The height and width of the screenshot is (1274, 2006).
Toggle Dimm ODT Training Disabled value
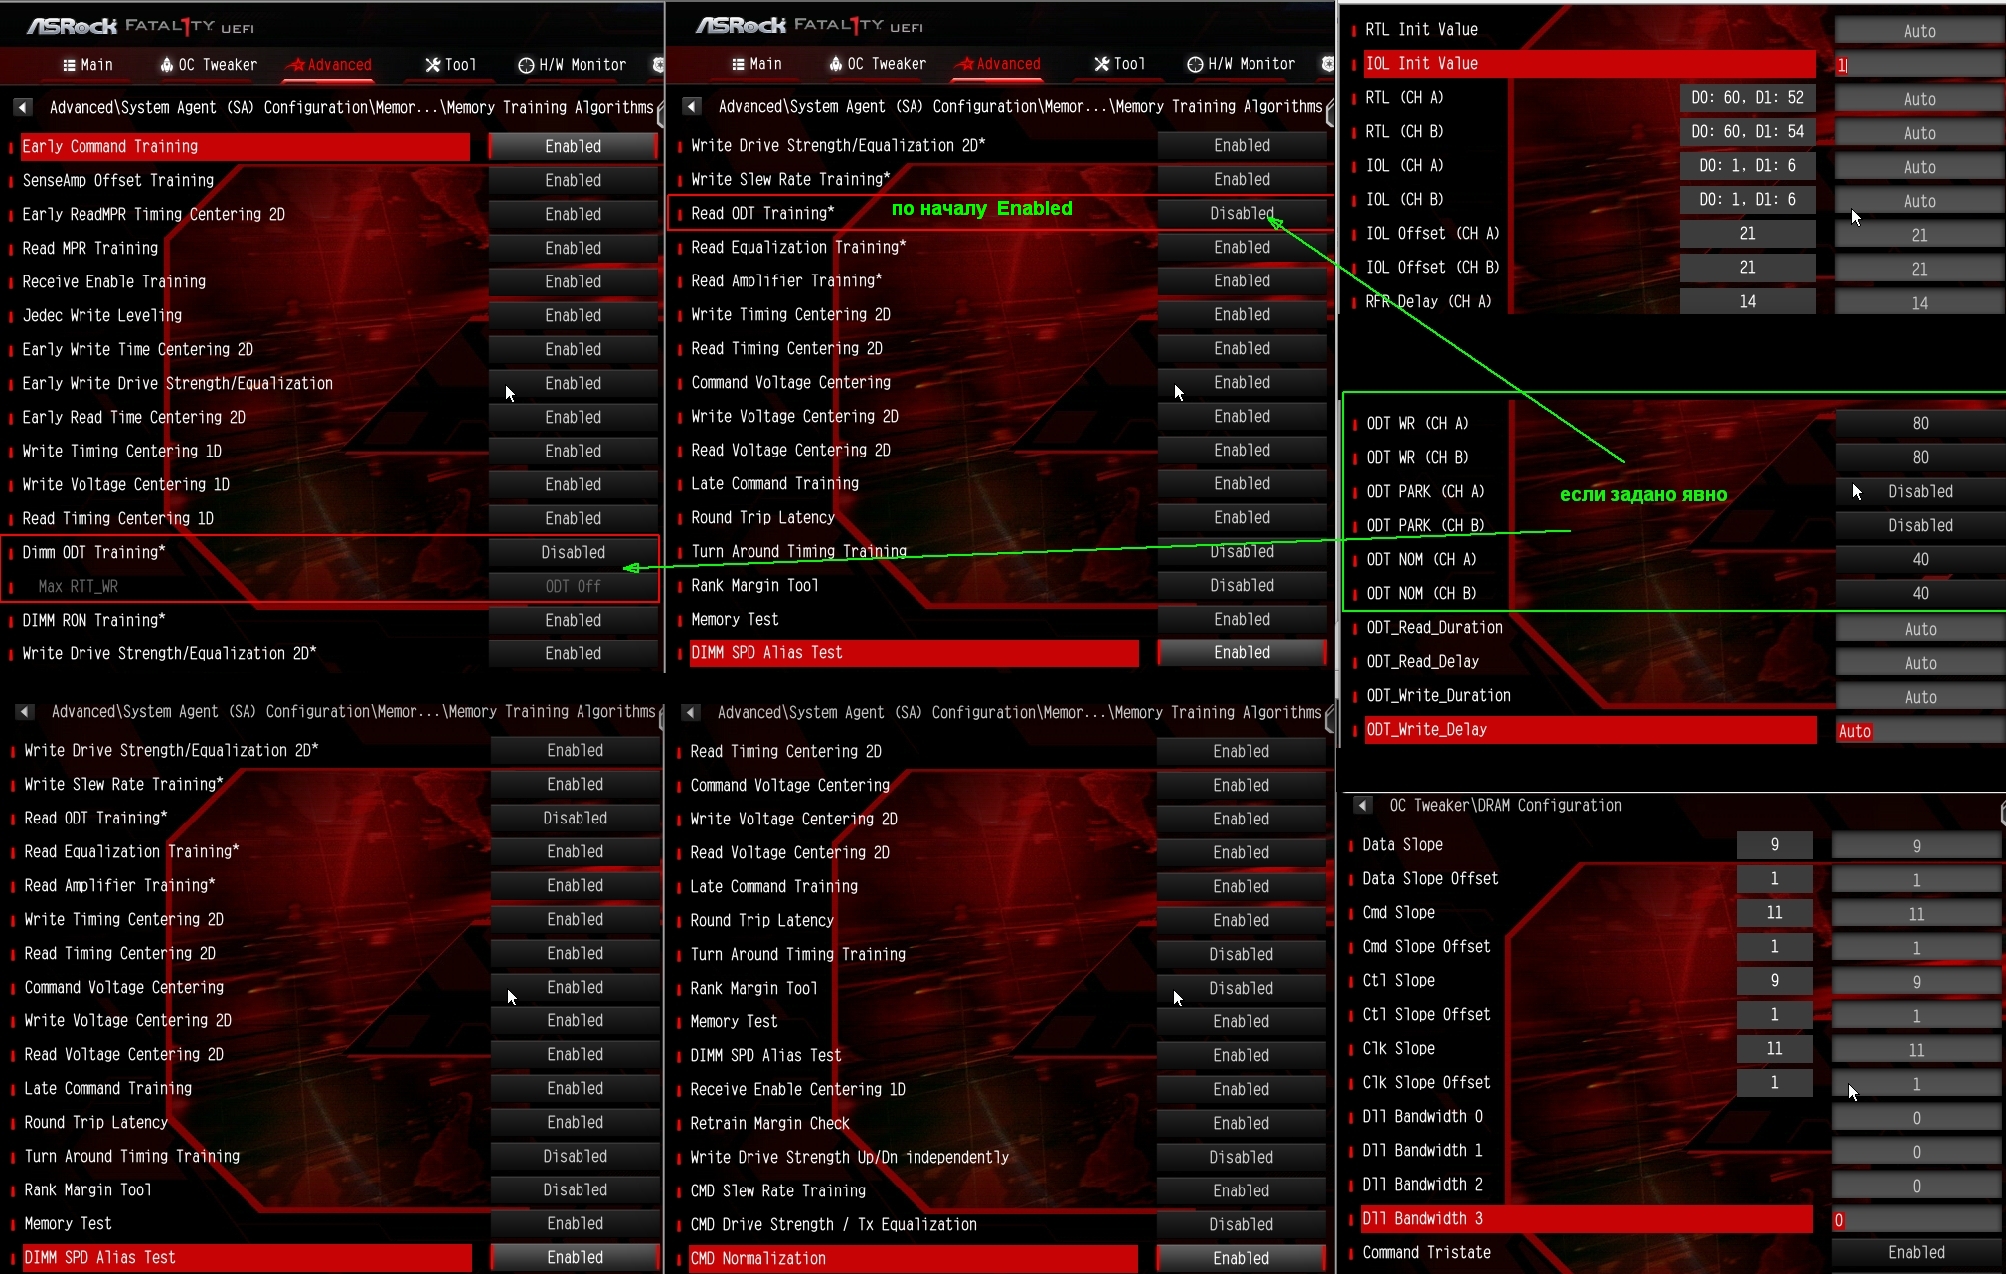tap(573, 553)
